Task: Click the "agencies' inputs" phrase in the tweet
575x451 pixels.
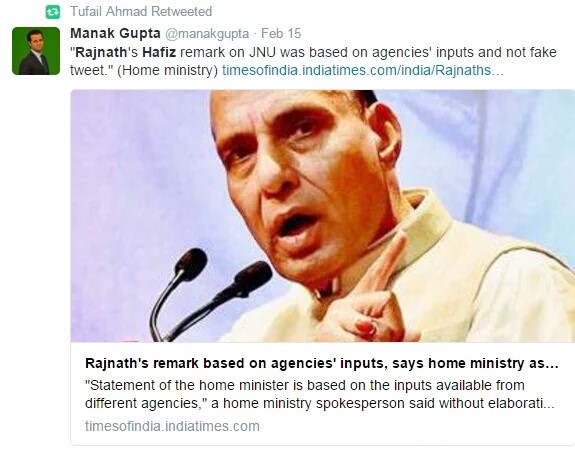Action: click(424, 52)
